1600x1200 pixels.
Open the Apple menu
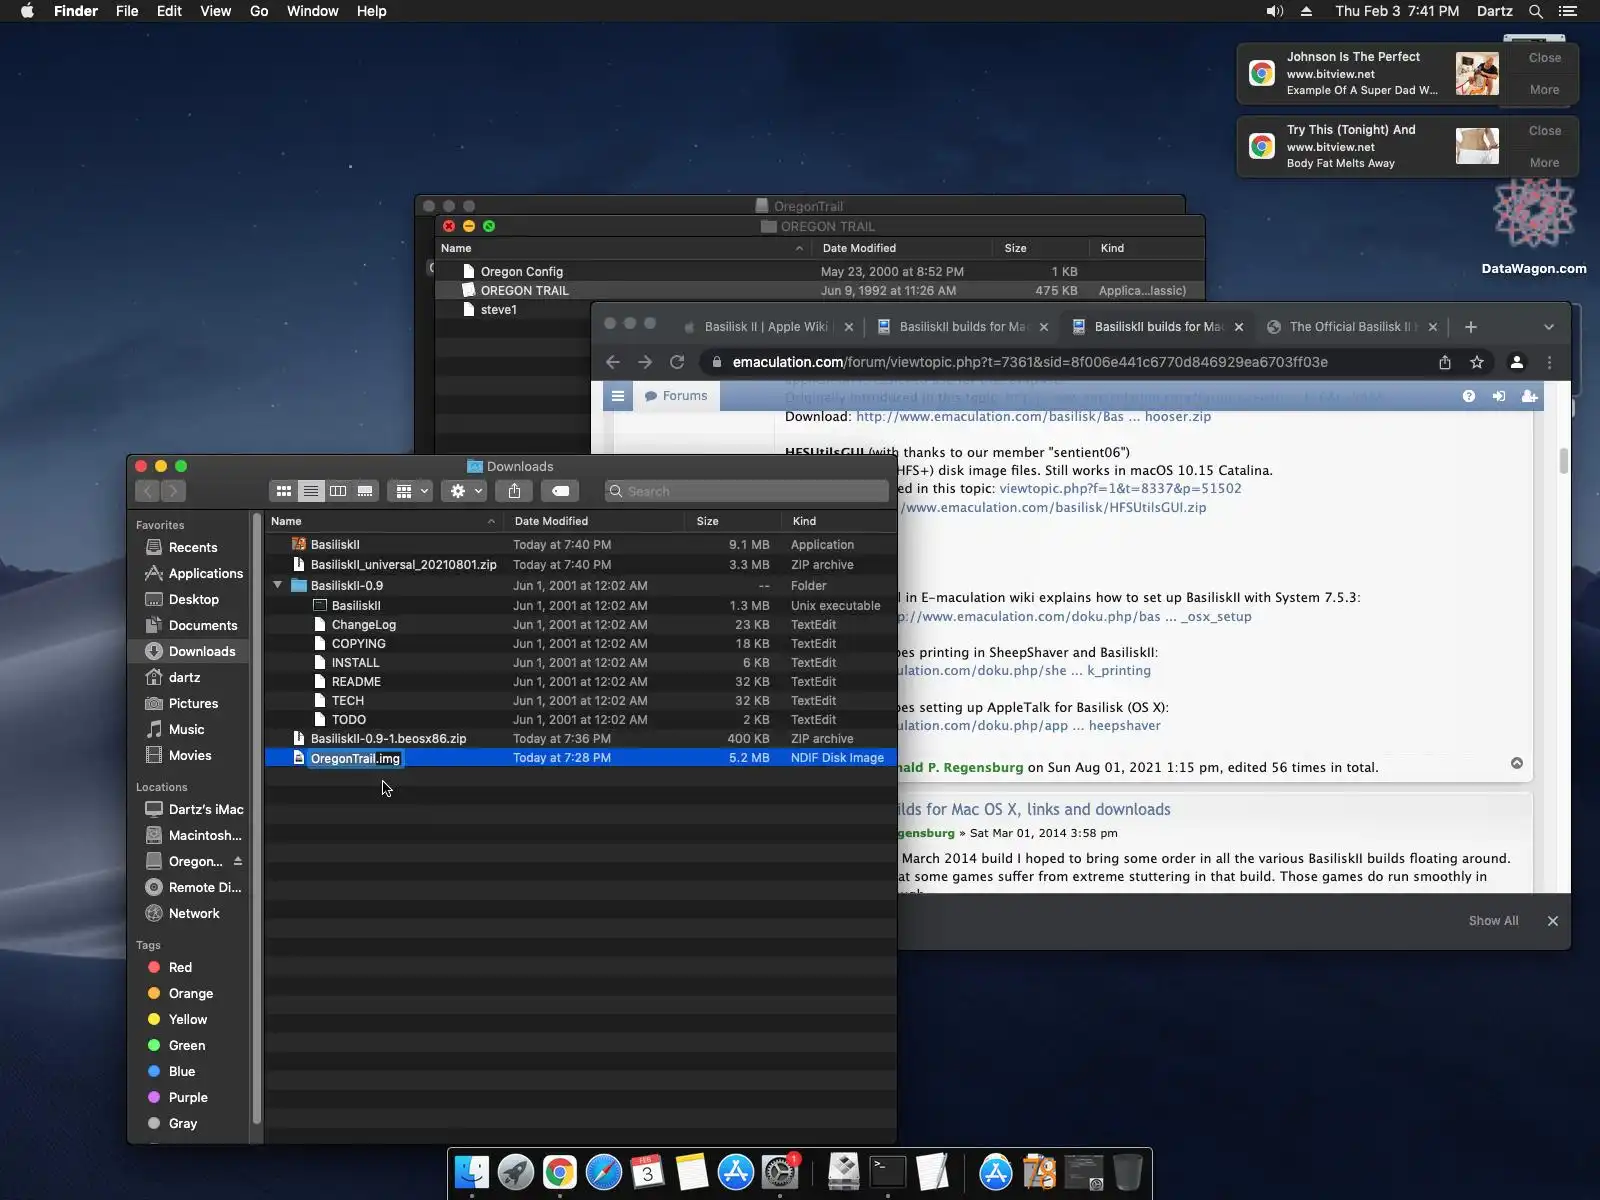pyautogui.click(x=27, y=11)
